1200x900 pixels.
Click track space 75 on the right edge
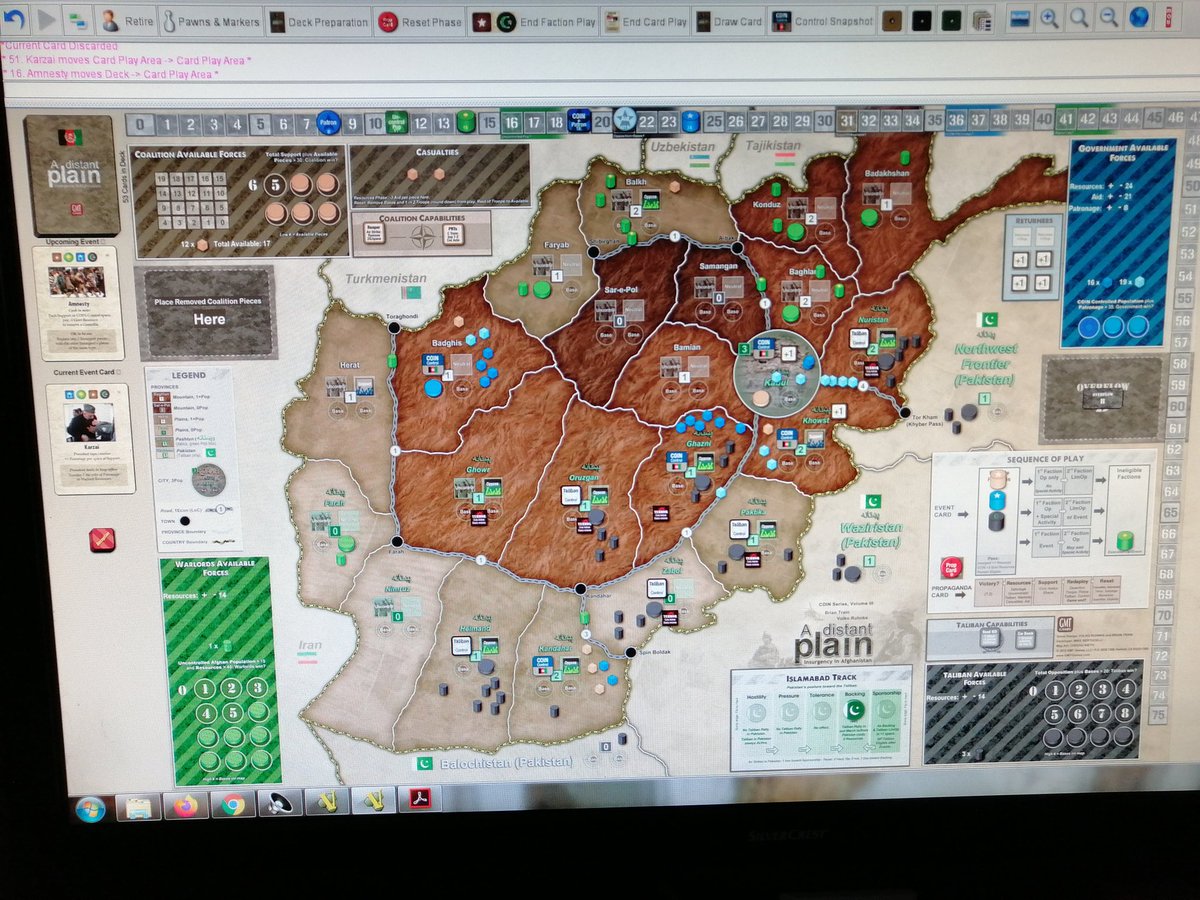click(x=1158, y=715)
